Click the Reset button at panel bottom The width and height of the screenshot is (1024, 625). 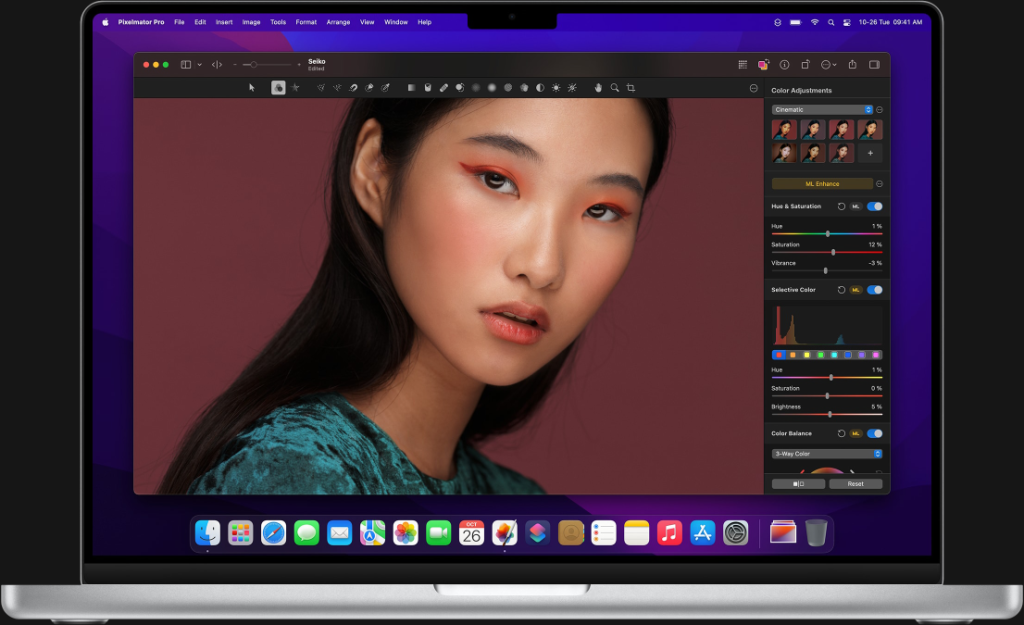click(856, 483)
